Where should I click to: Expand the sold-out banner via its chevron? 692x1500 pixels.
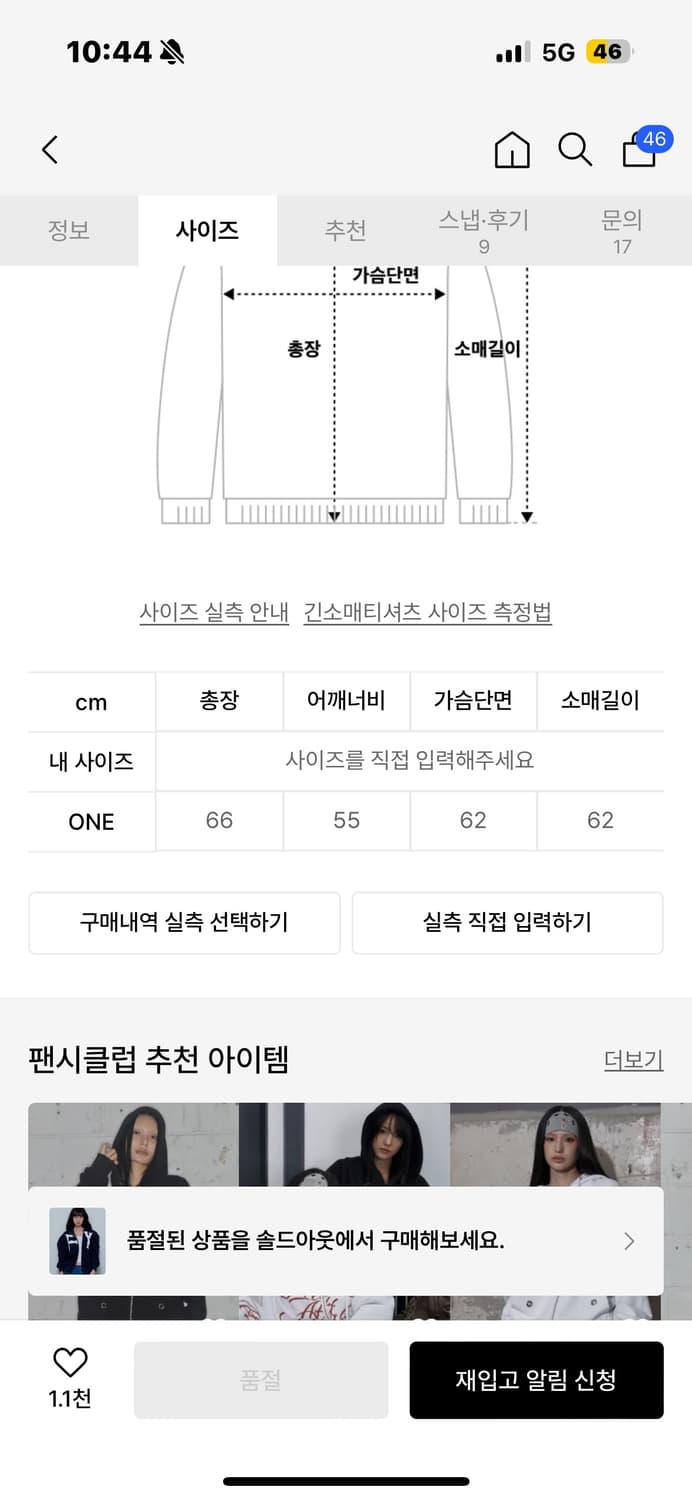tap(630, 1241)
